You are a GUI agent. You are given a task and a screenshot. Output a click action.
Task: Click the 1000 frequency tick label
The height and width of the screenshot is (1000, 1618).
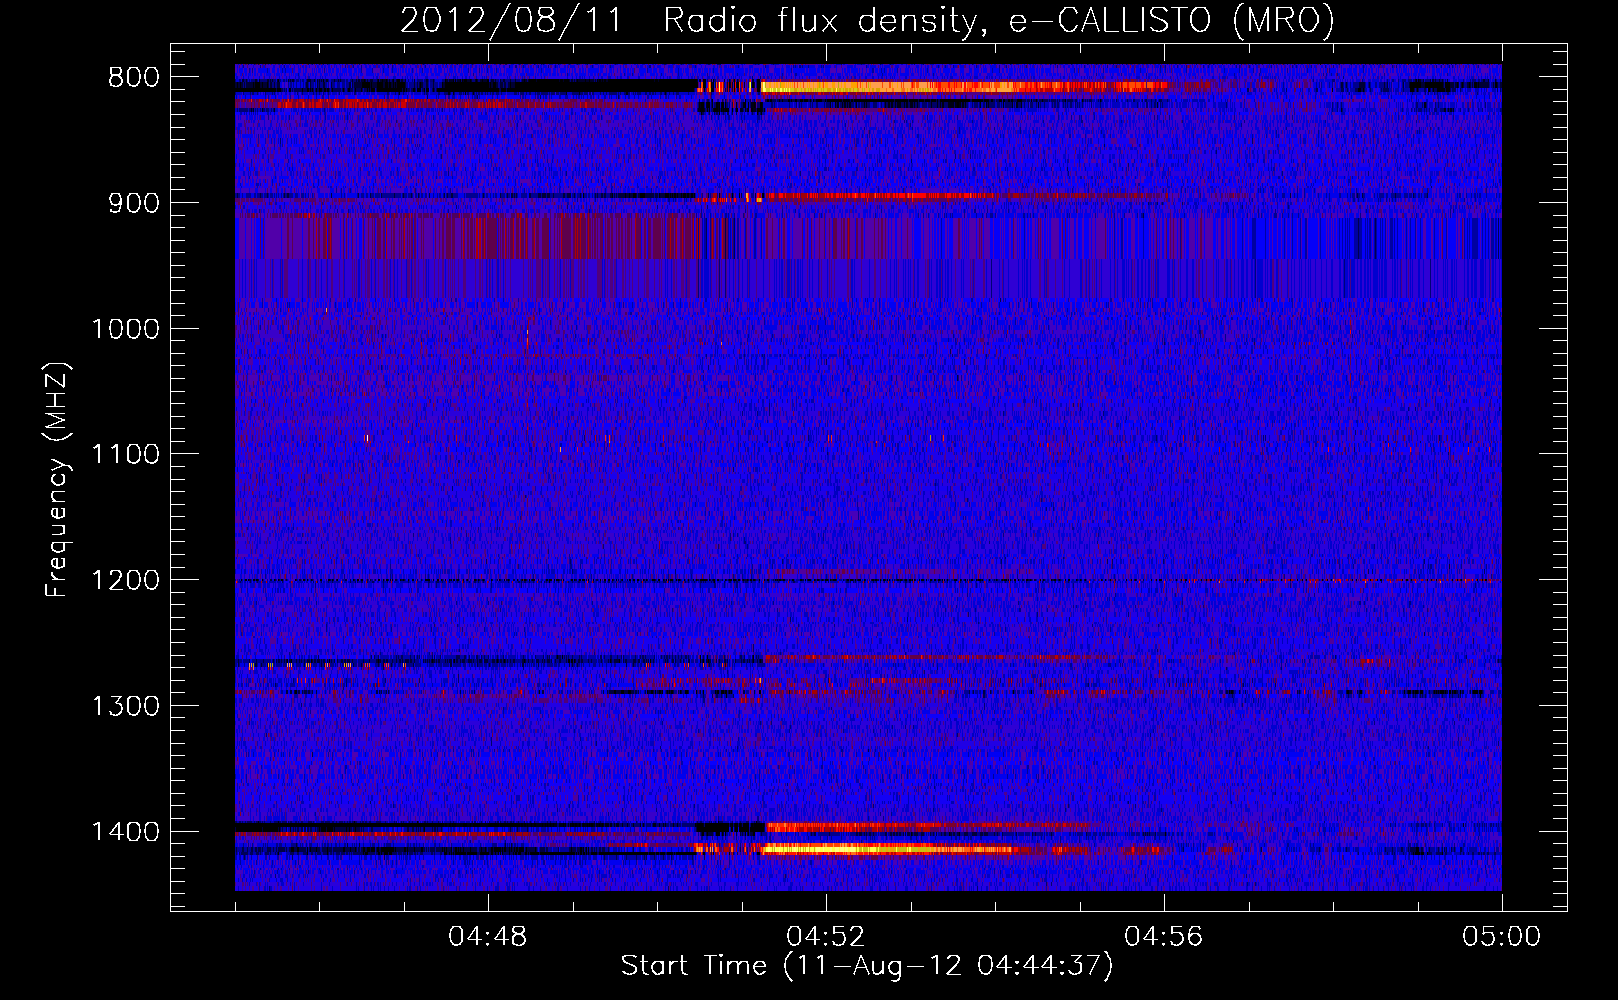(x=126, y=329)
